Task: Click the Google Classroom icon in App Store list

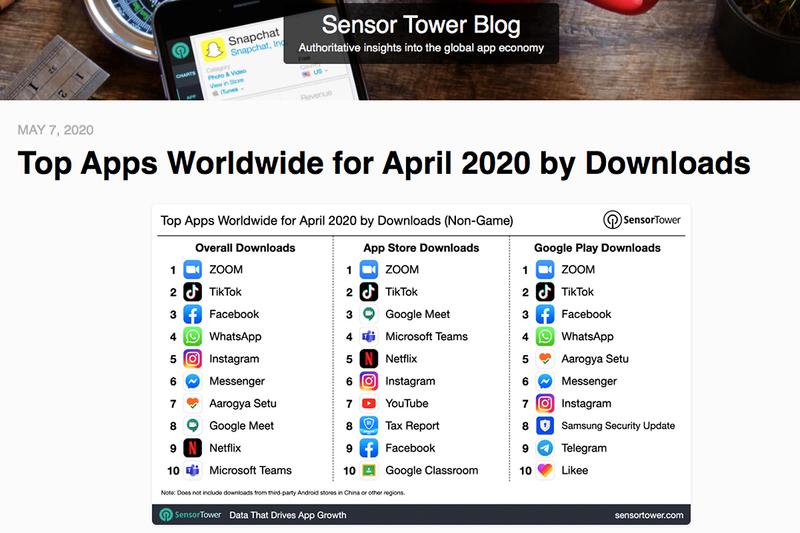Action: click(x=369, y=470)
